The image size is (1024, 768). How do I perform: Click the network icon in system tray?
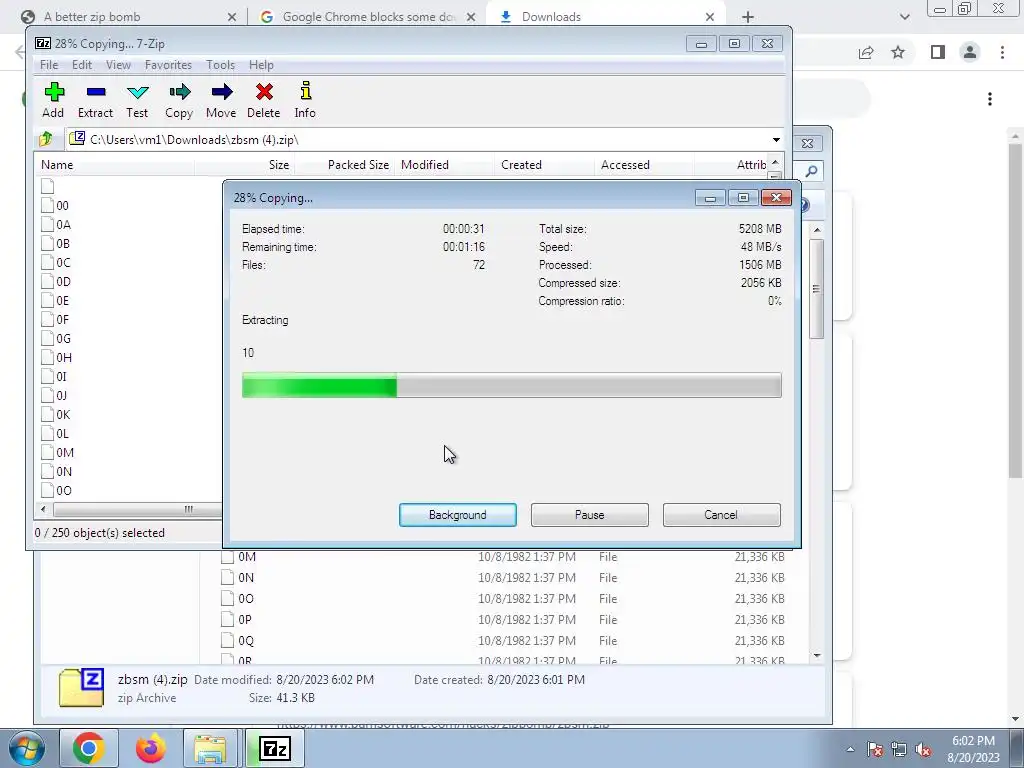tap(899, 749)
